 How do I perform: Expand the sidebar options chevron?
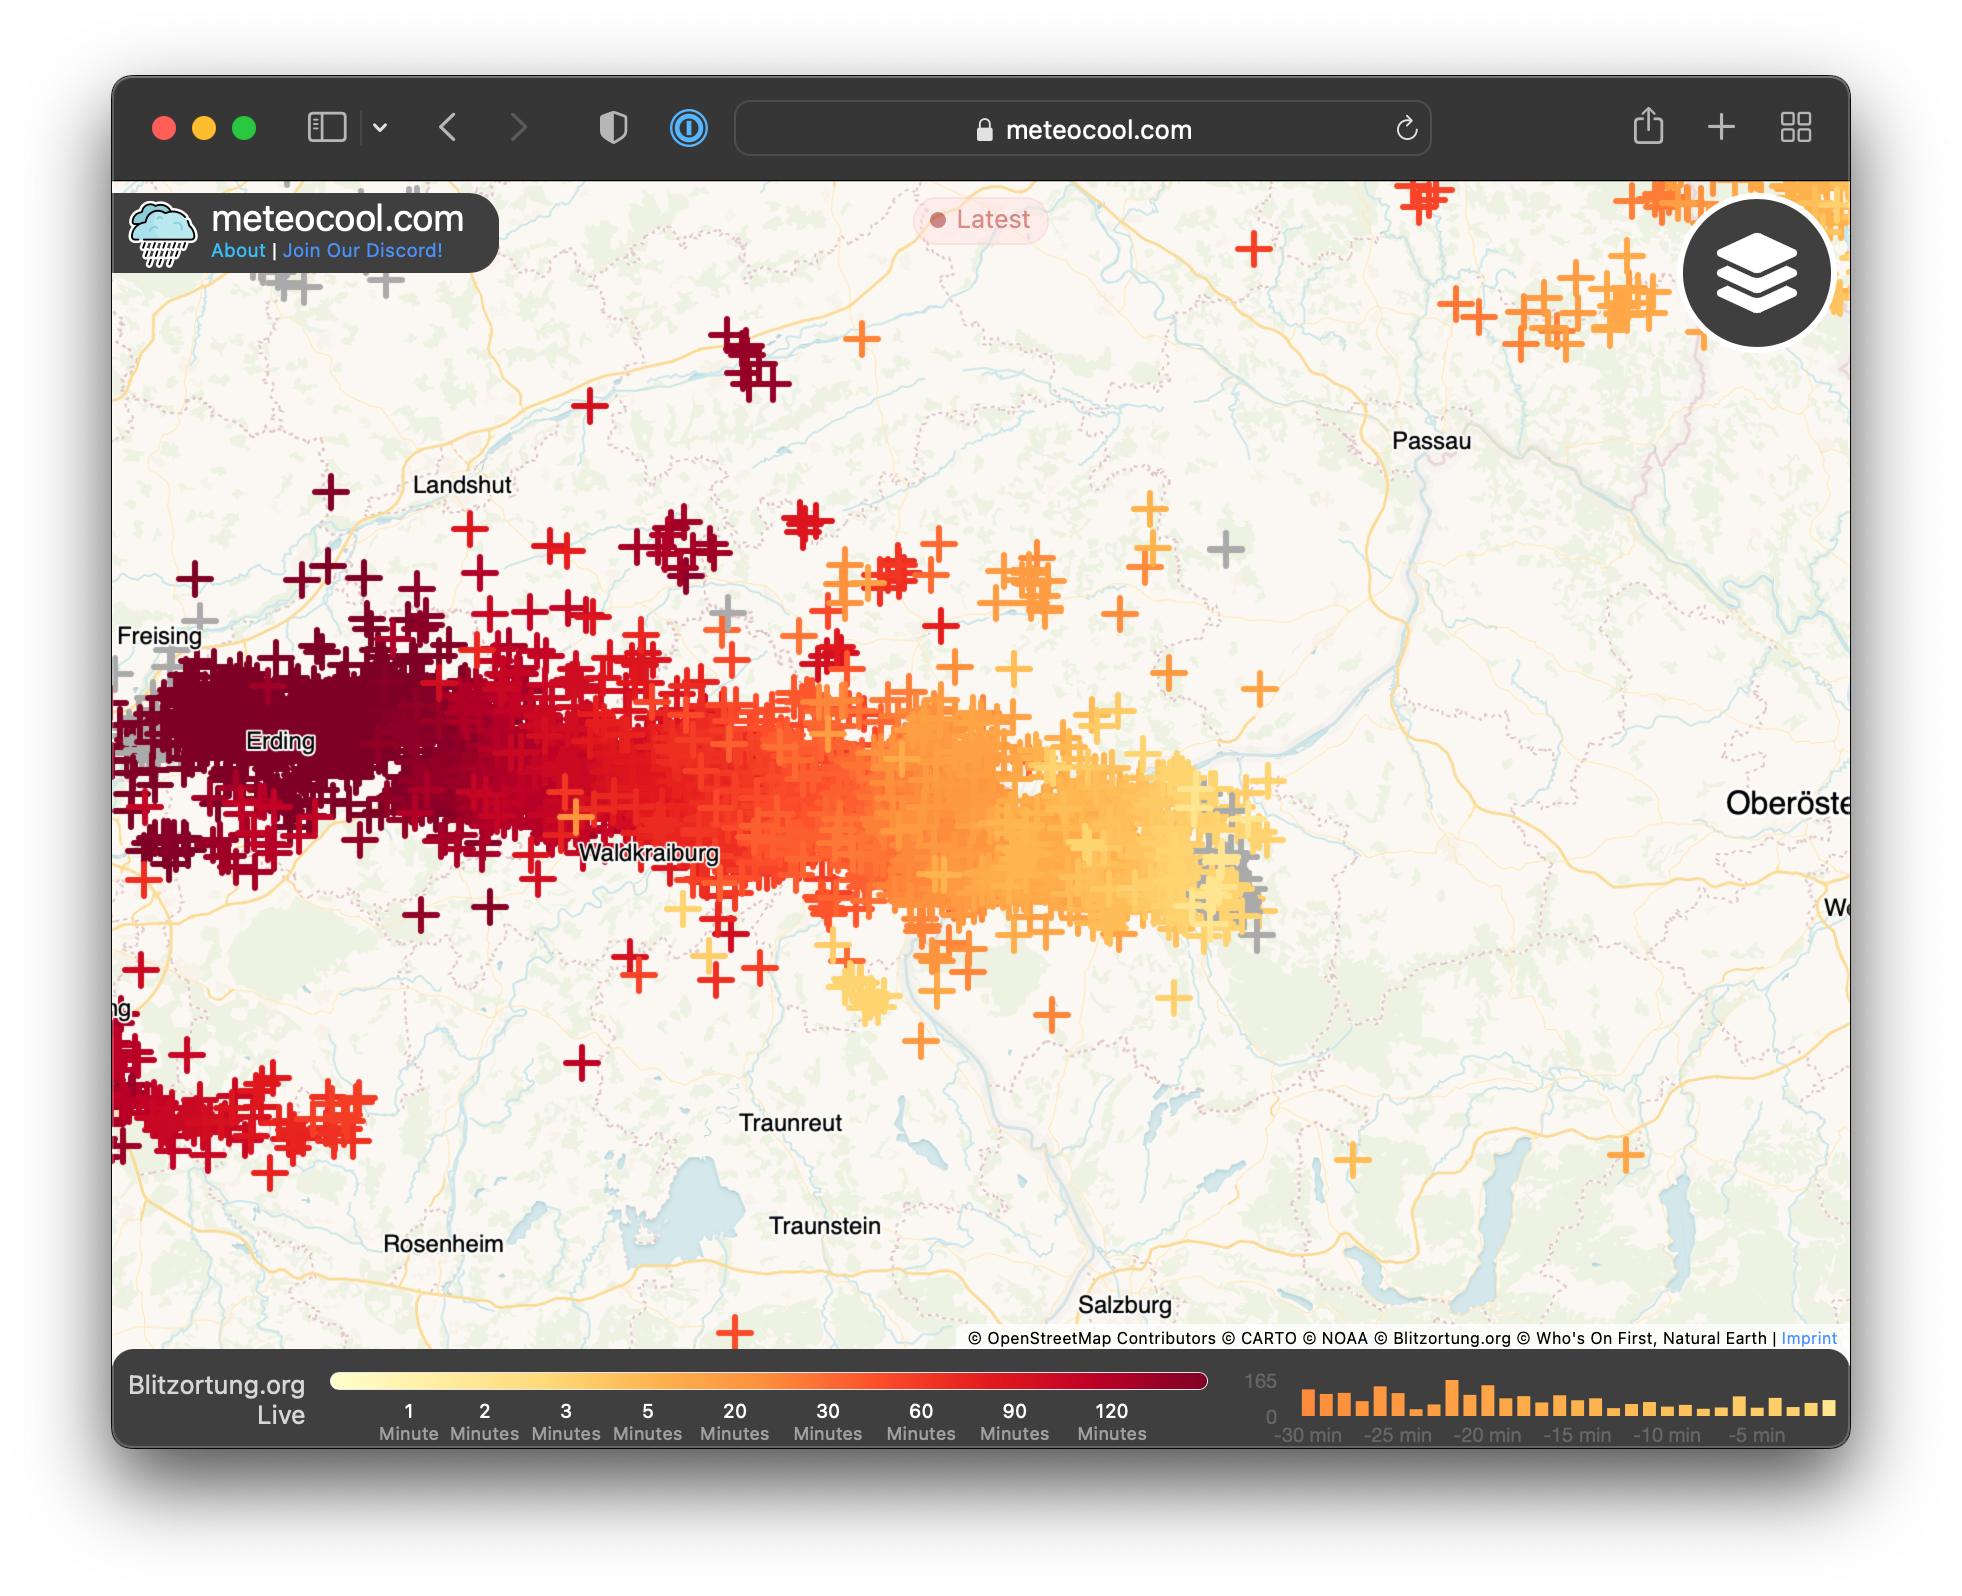click(380, 128)
